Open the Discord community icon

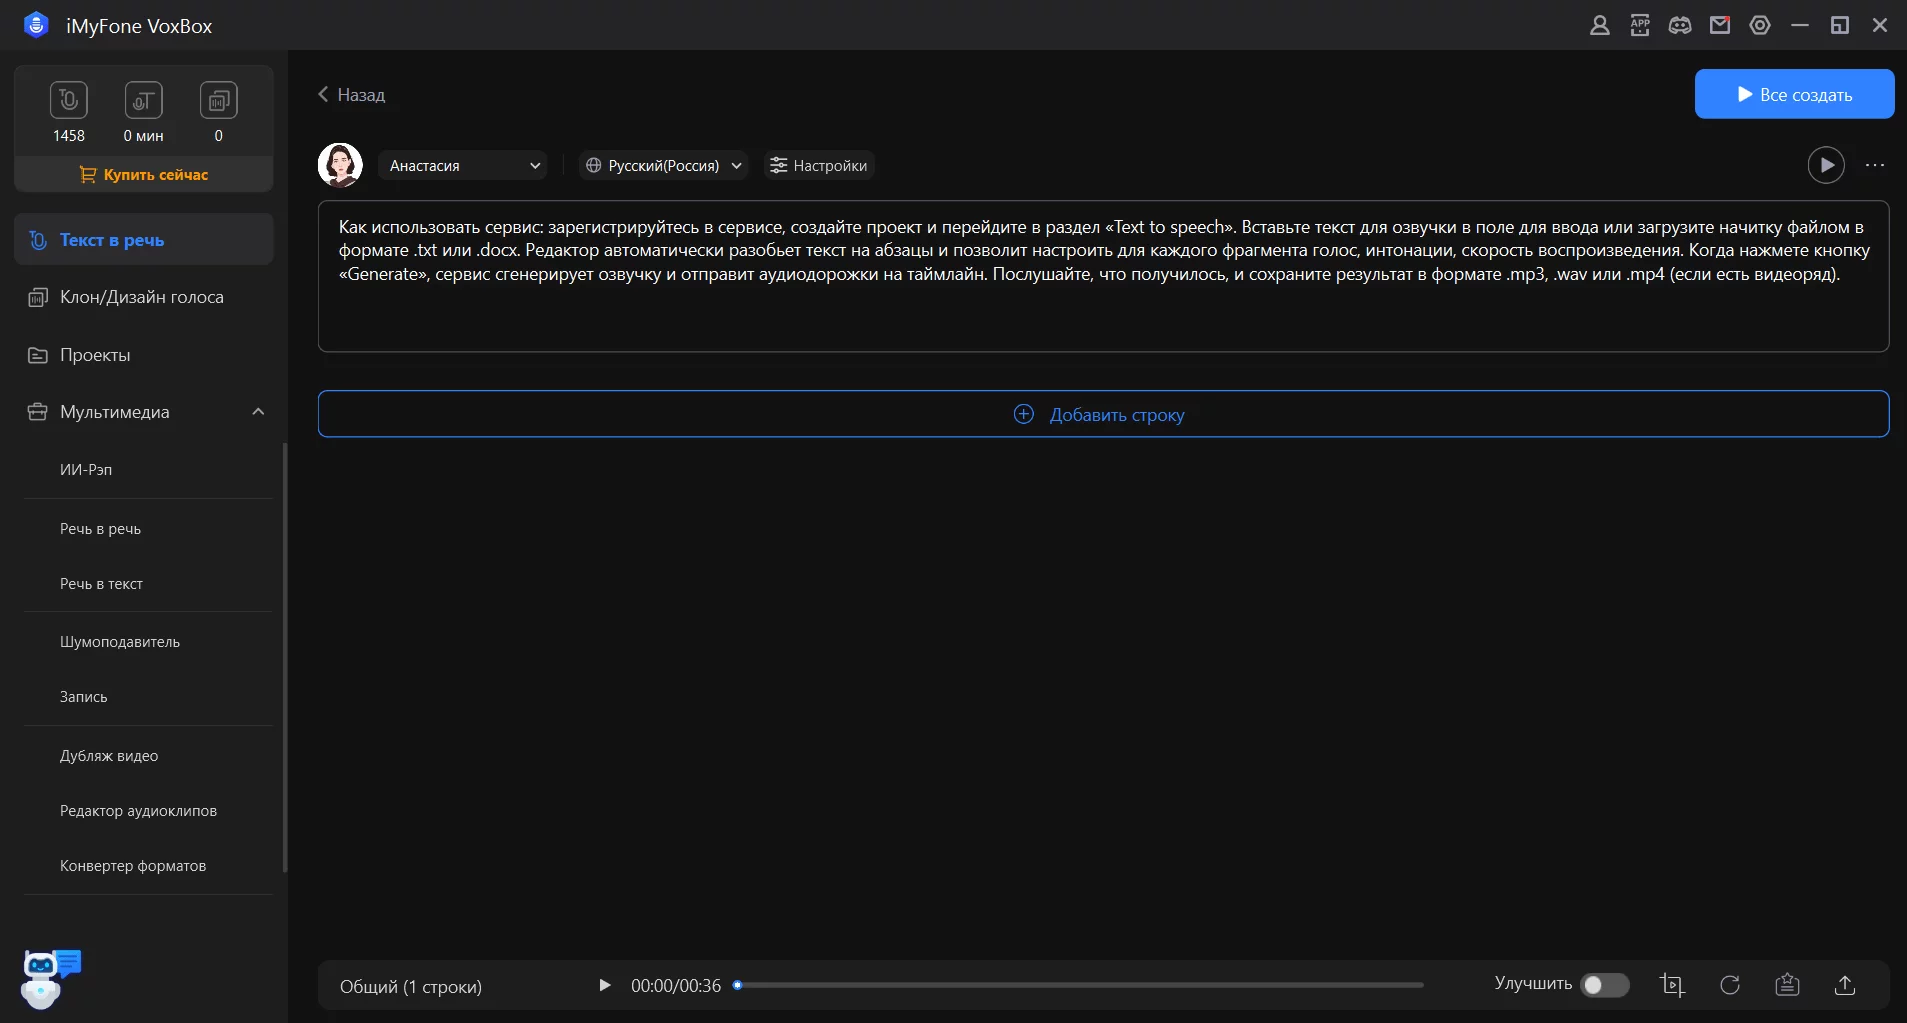(x=1680, y=25)
